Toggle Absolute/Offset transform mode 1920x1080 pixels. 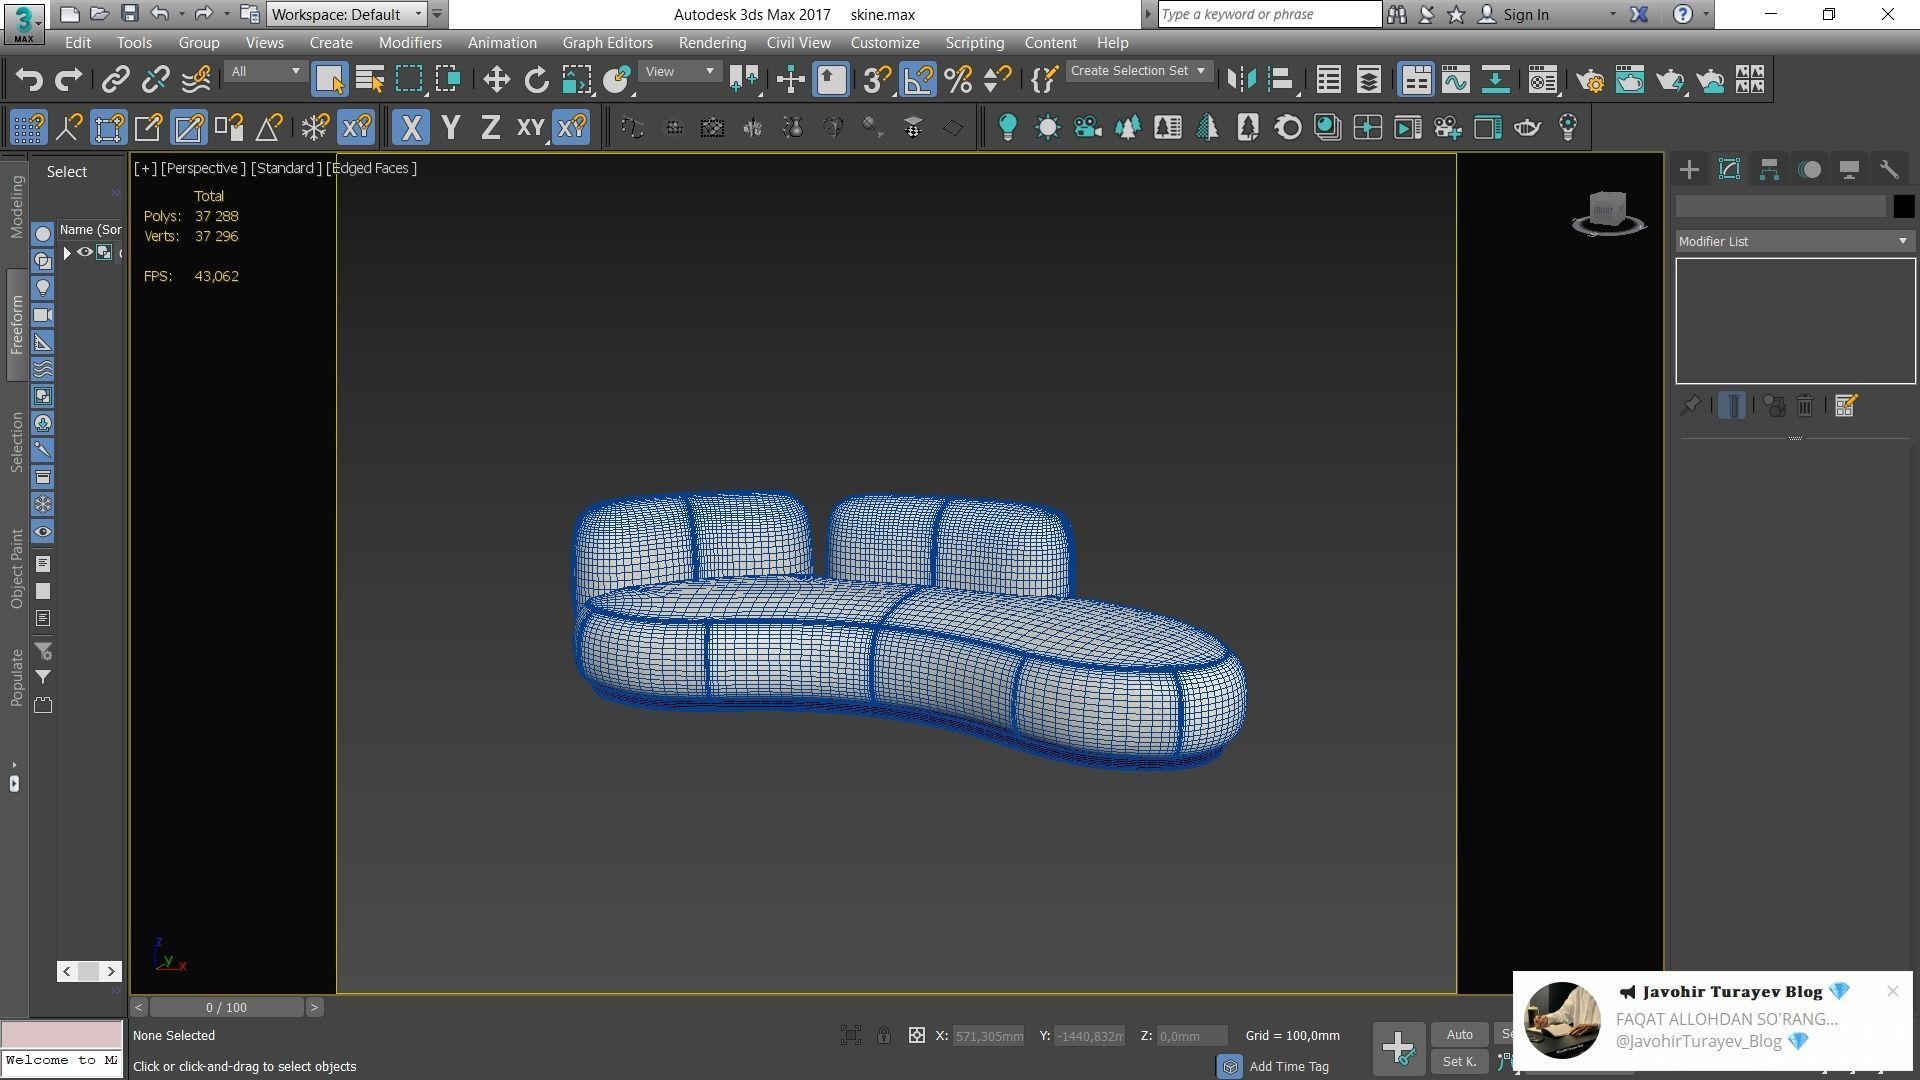[x=917, y=1036]
